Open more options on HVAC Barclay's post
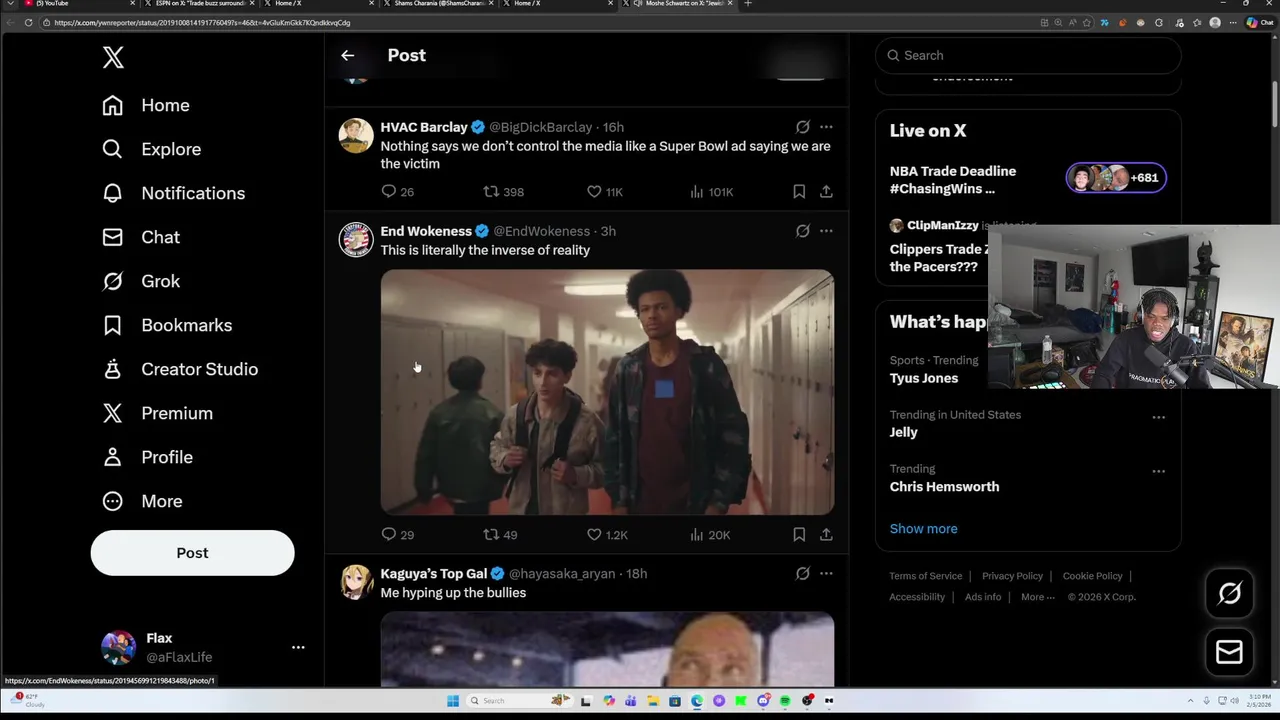This screenshot has height=720, width=1280. [826, 127]
